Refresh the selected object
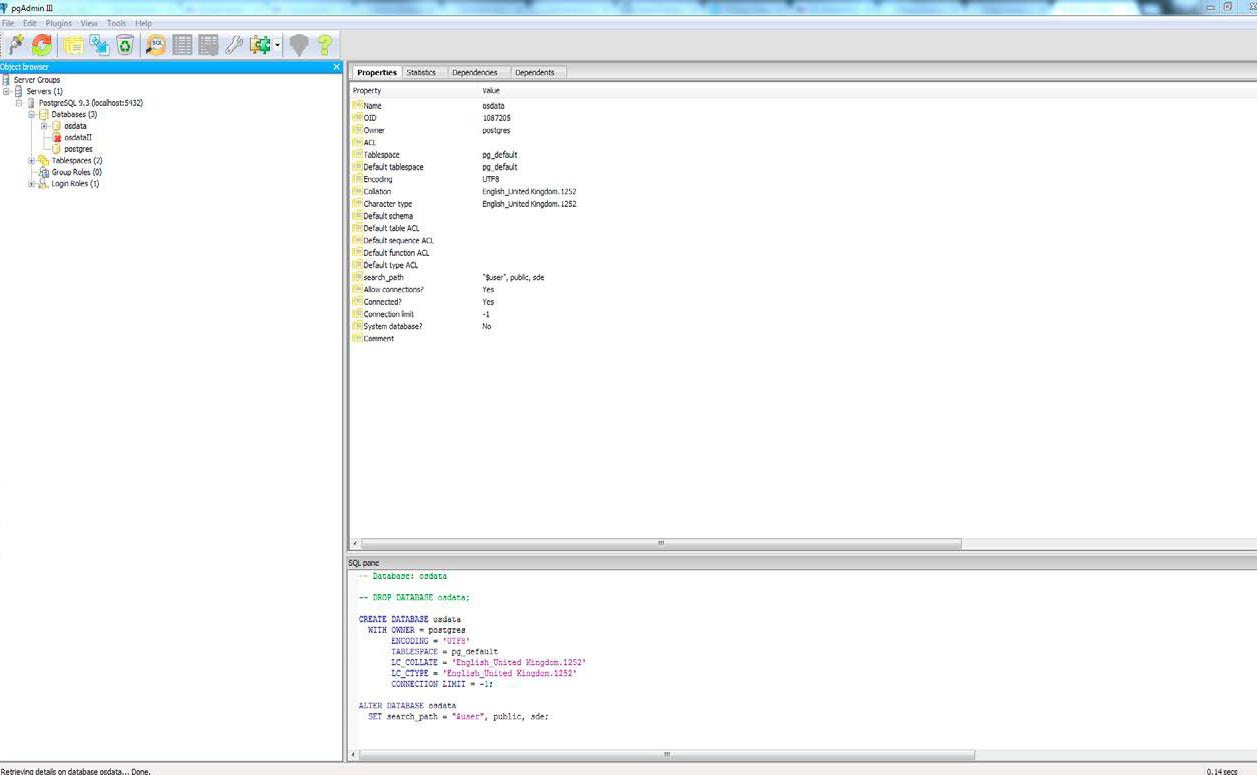 tap(41, 45)
